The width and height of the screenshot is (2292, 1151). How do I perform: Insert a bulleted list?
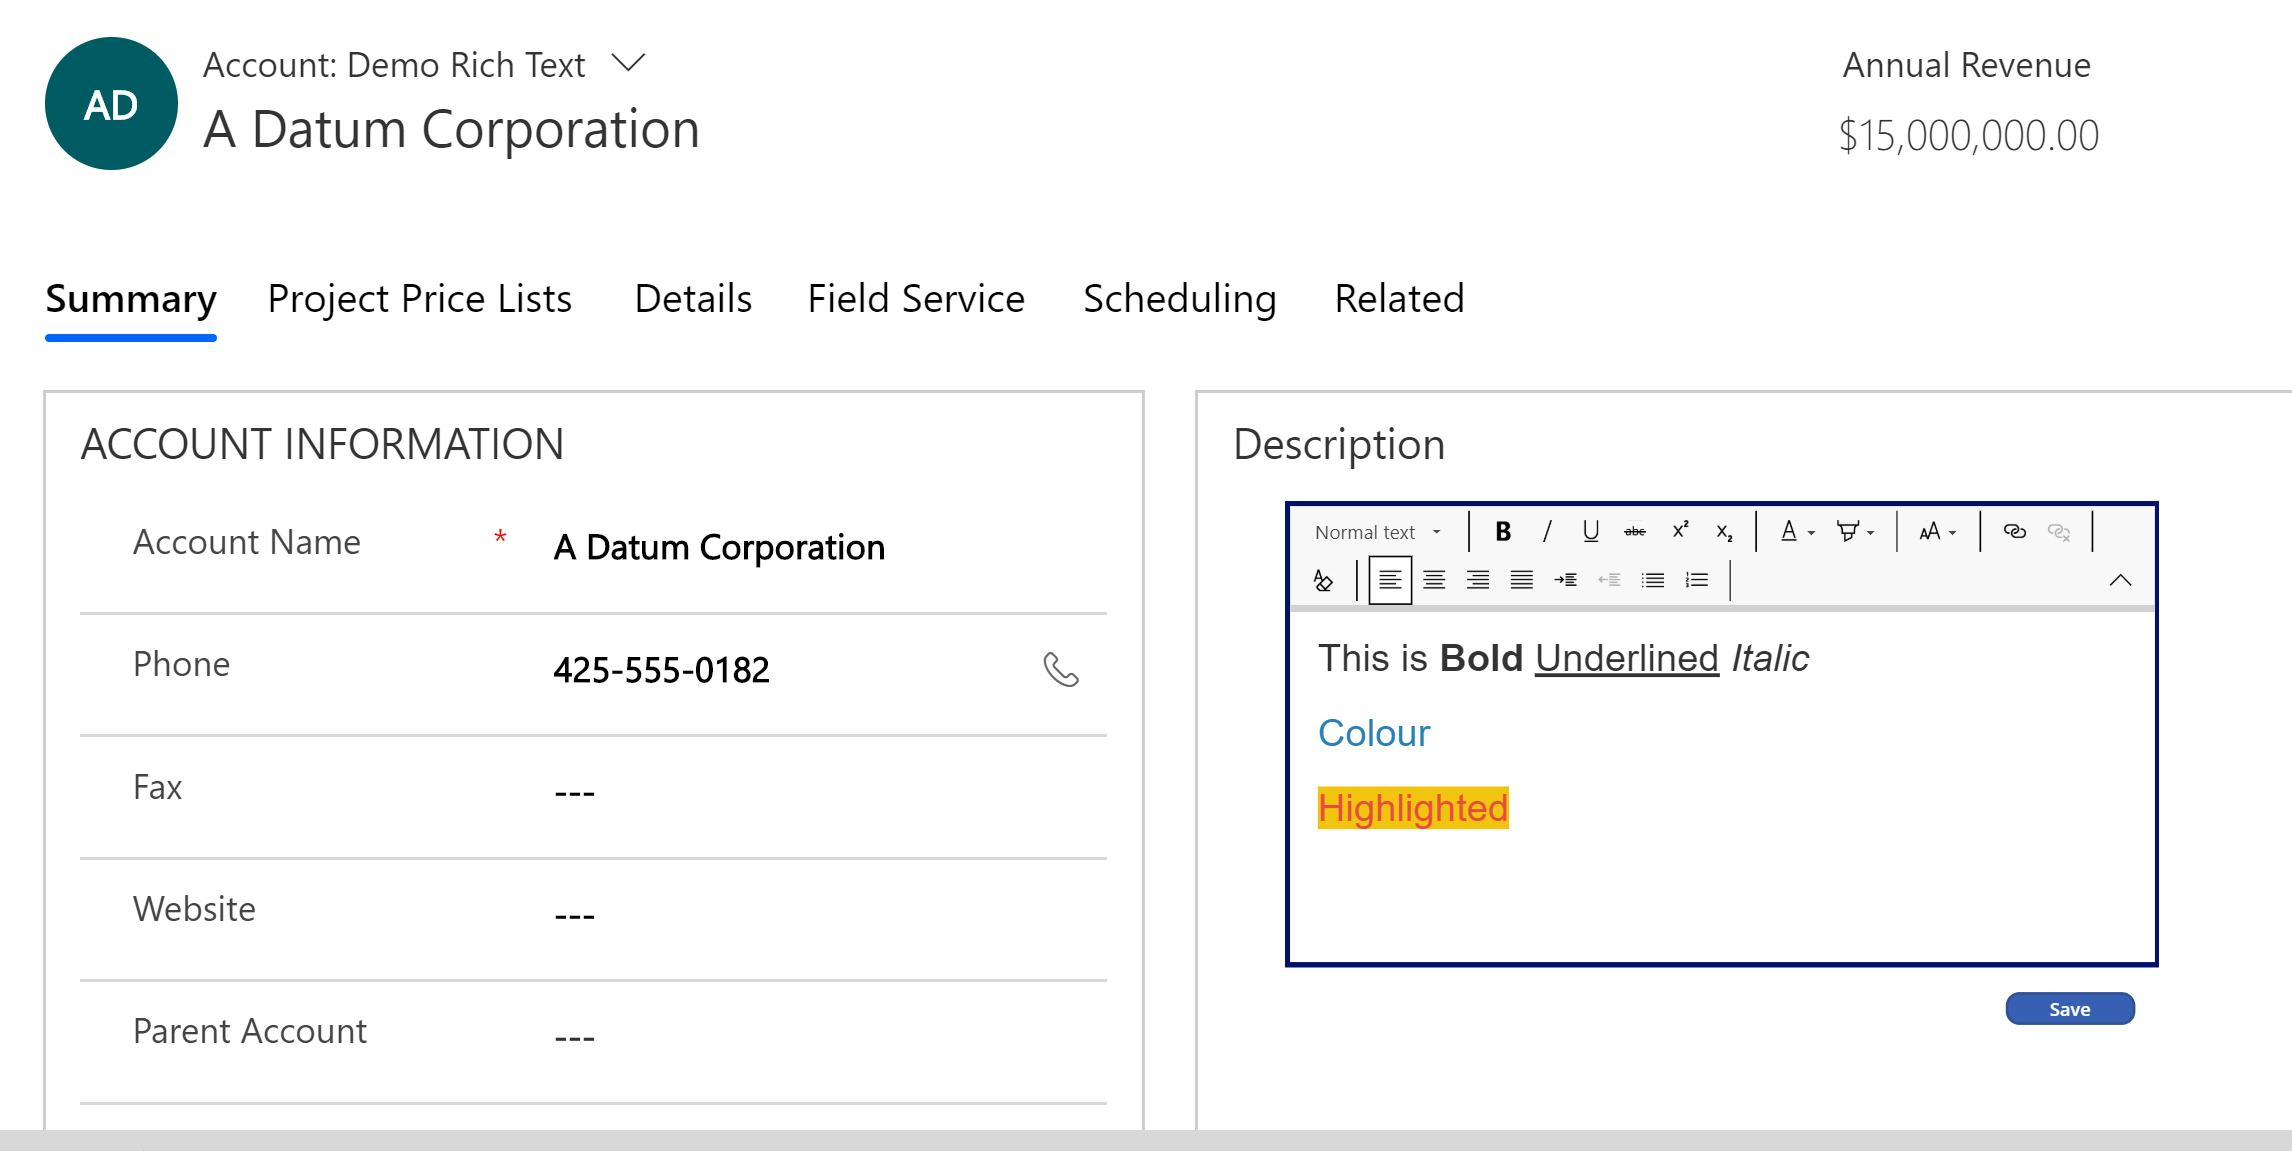(x=1653, y=580)
